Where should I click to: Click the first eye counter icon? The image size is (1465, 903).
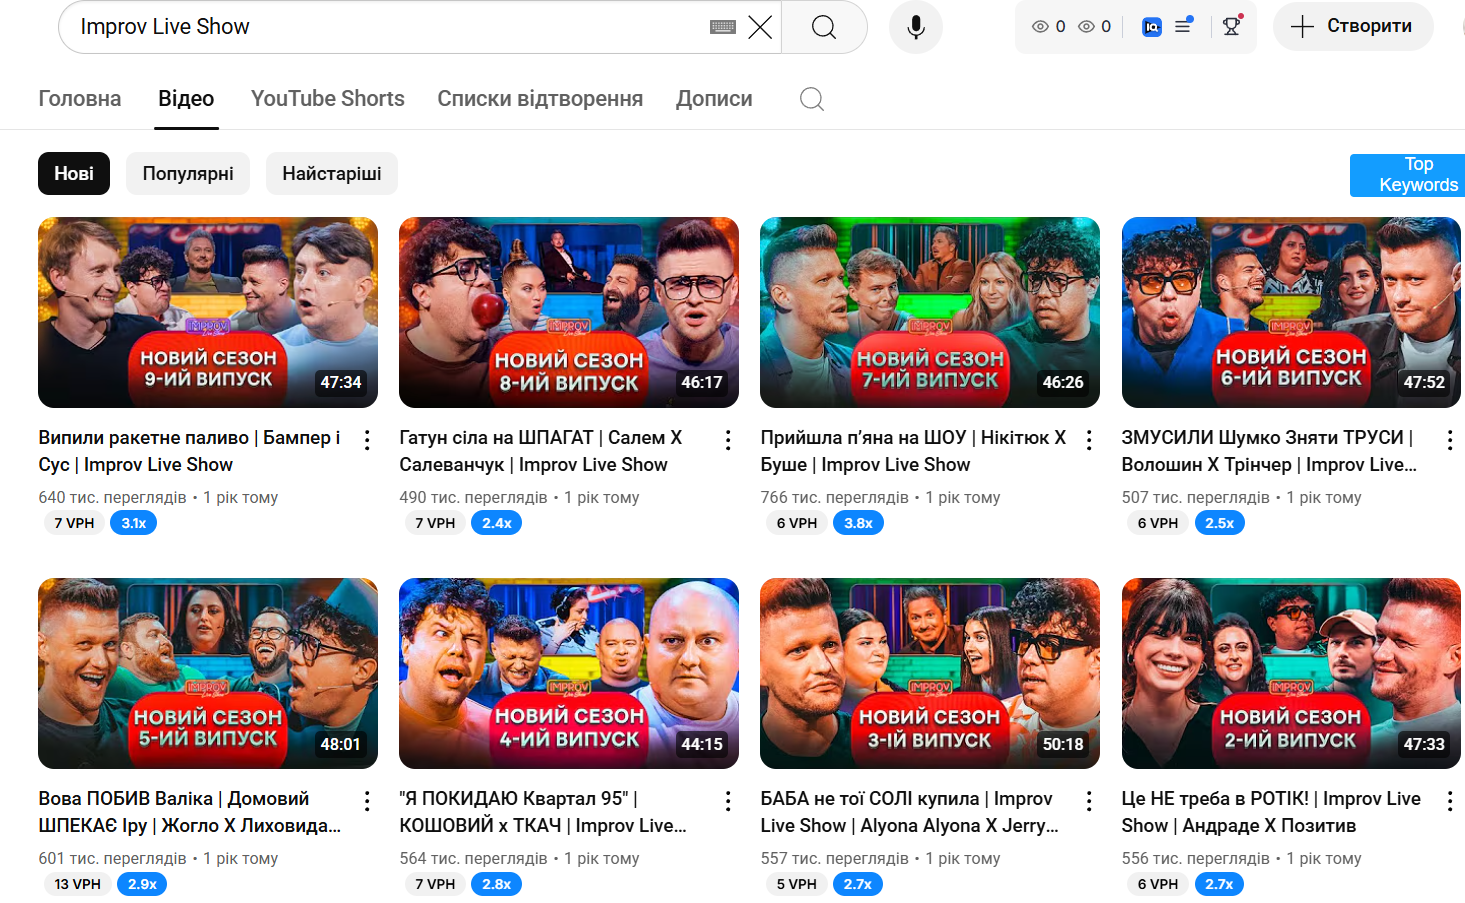point(1040,27)
